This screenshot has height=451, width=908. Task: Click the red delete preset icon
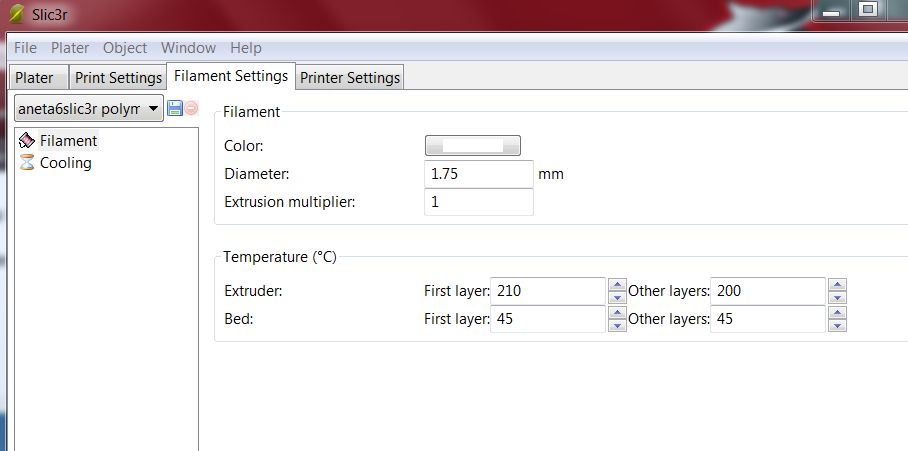[x=191, y=108]
